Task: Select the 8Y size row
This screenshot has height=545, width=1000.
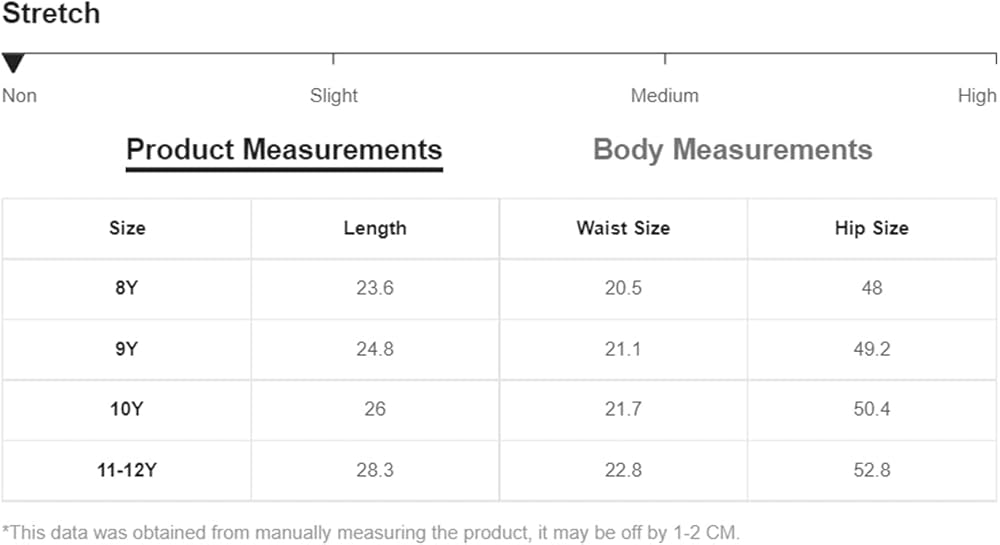Action: tap(127, 288)
